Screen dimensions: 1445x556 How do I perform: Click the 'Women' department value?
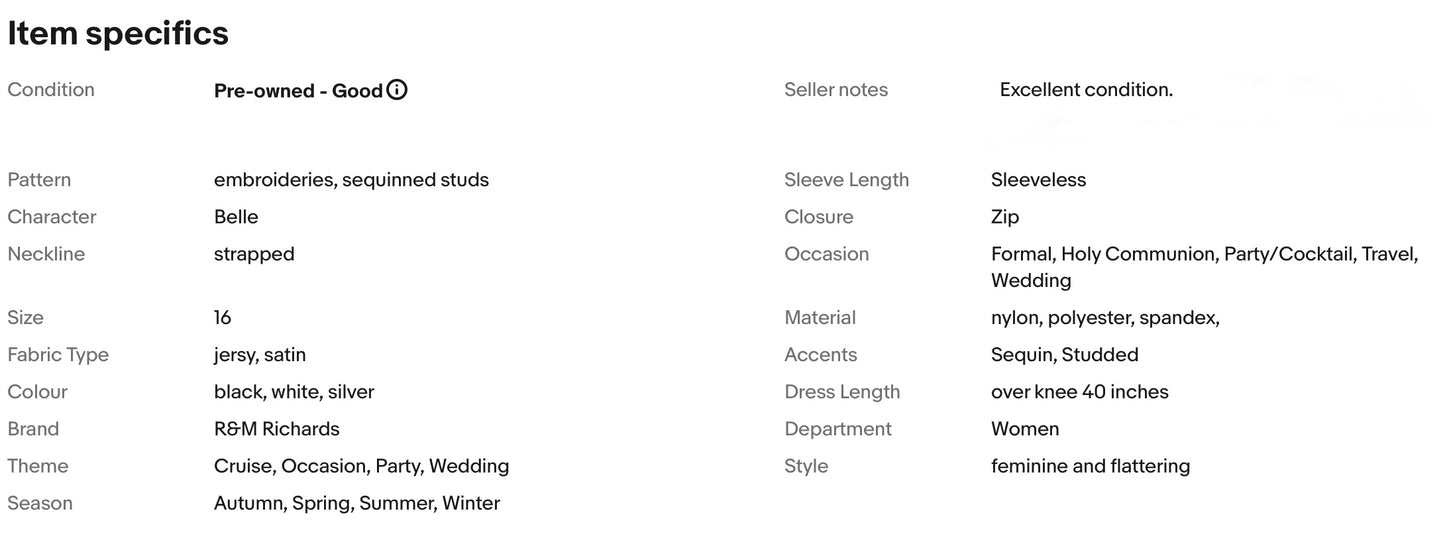[x=1025, y=429]
